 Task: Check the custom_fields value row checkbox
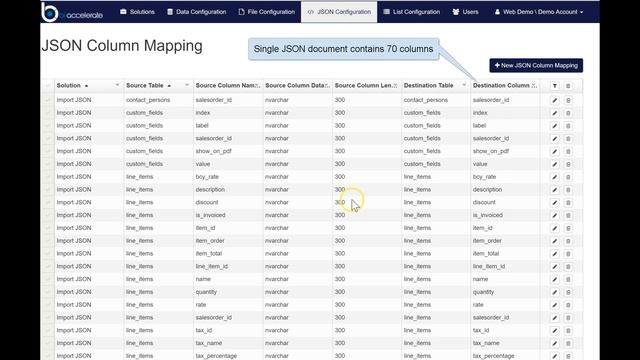point(48,164)
